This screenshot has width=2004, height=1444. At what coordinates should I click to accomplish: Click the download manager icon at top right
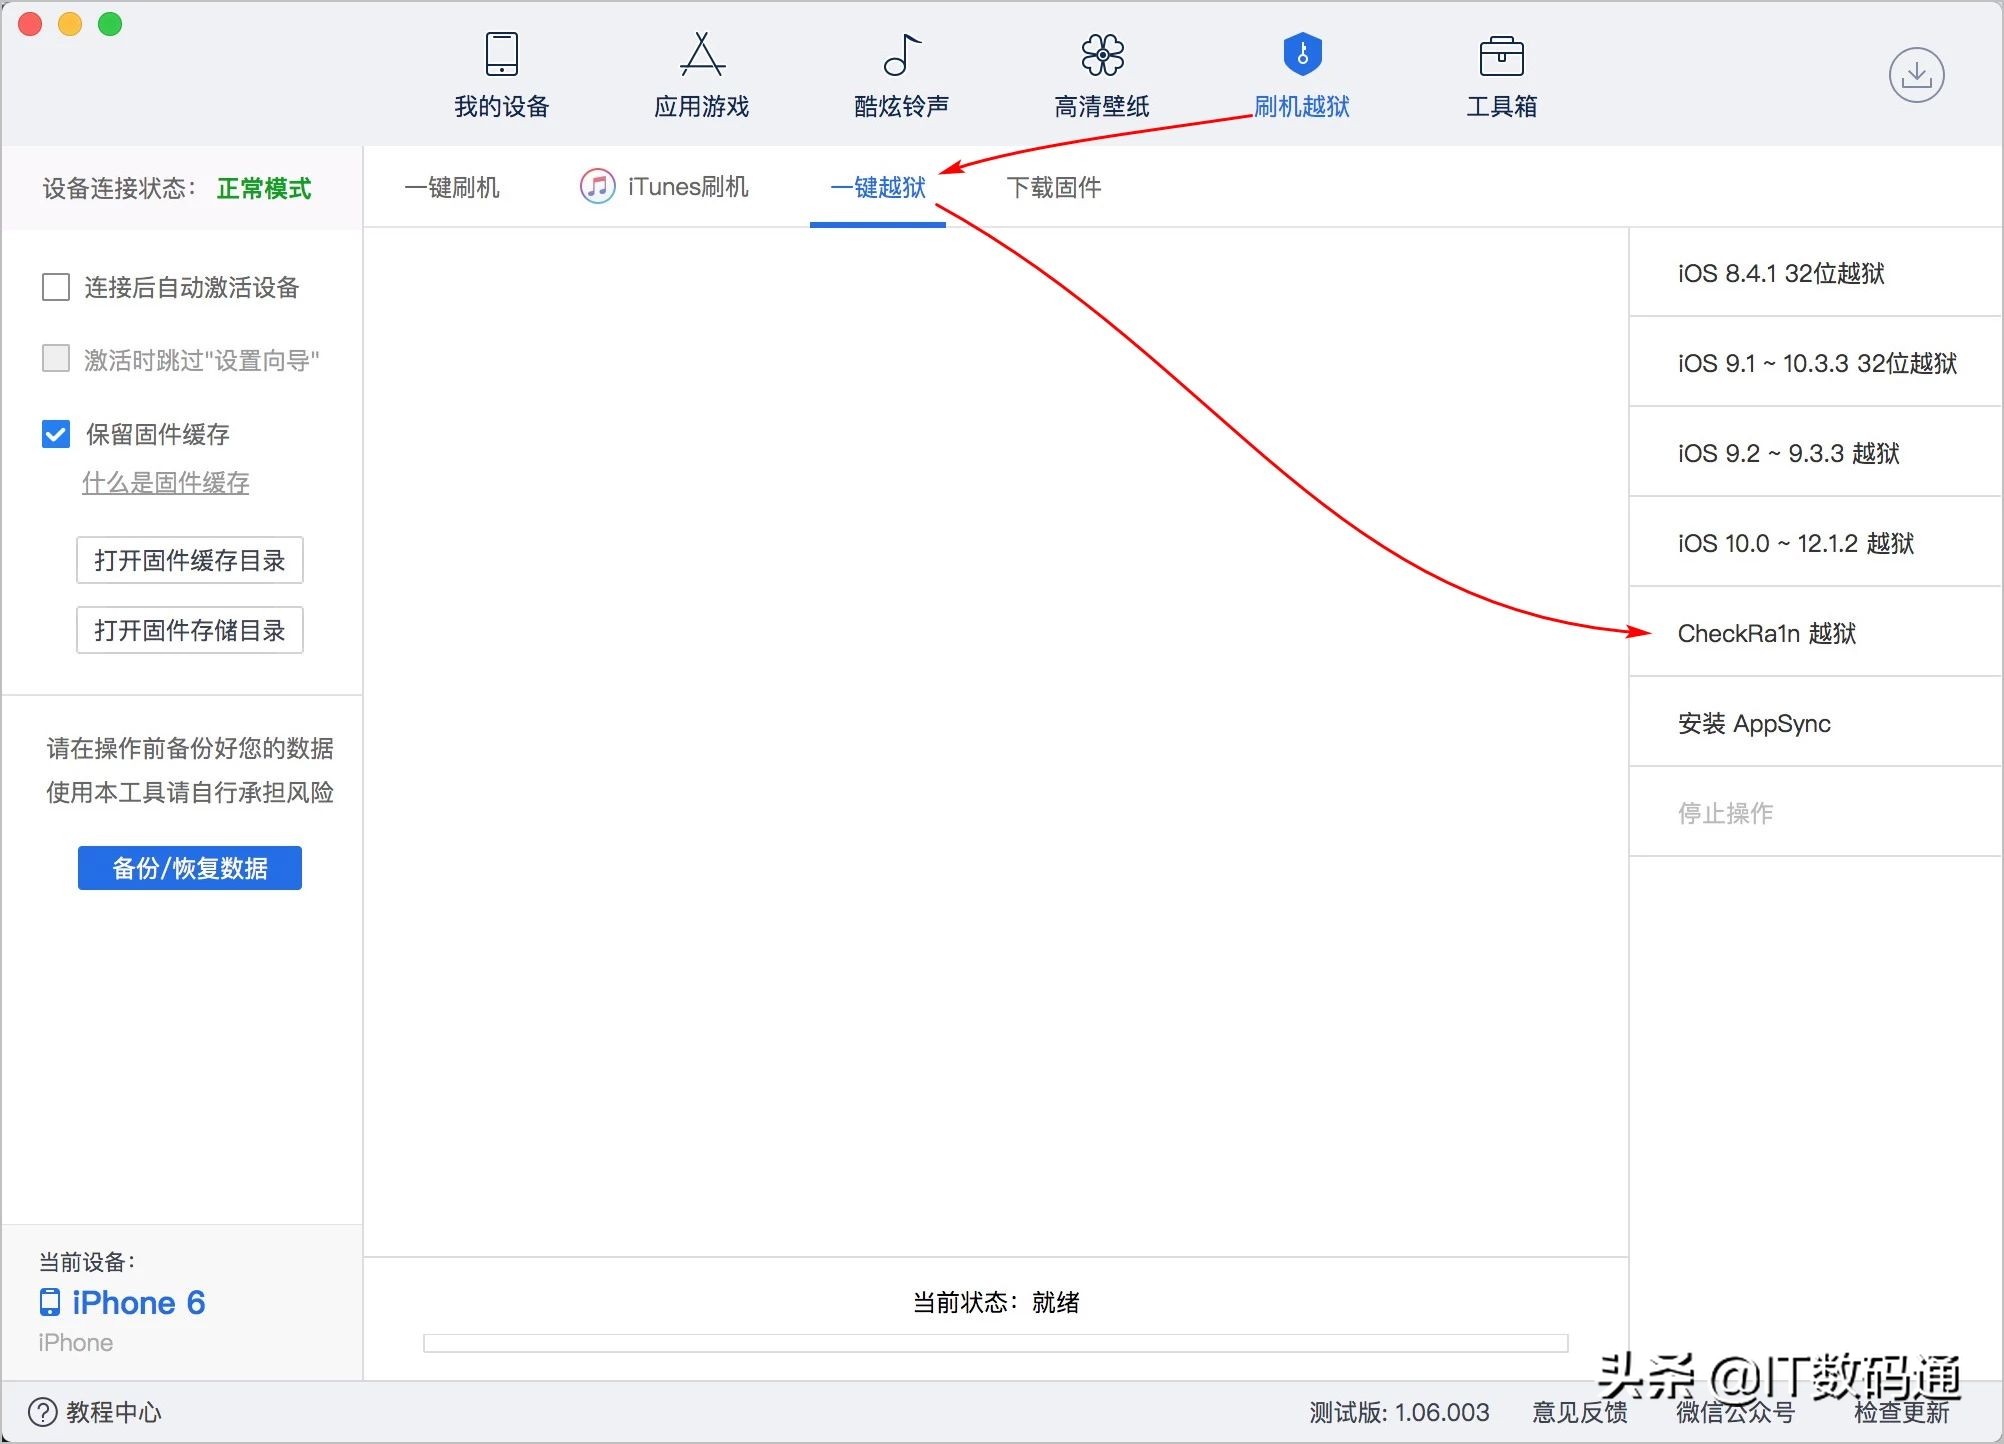(1917, 74)
